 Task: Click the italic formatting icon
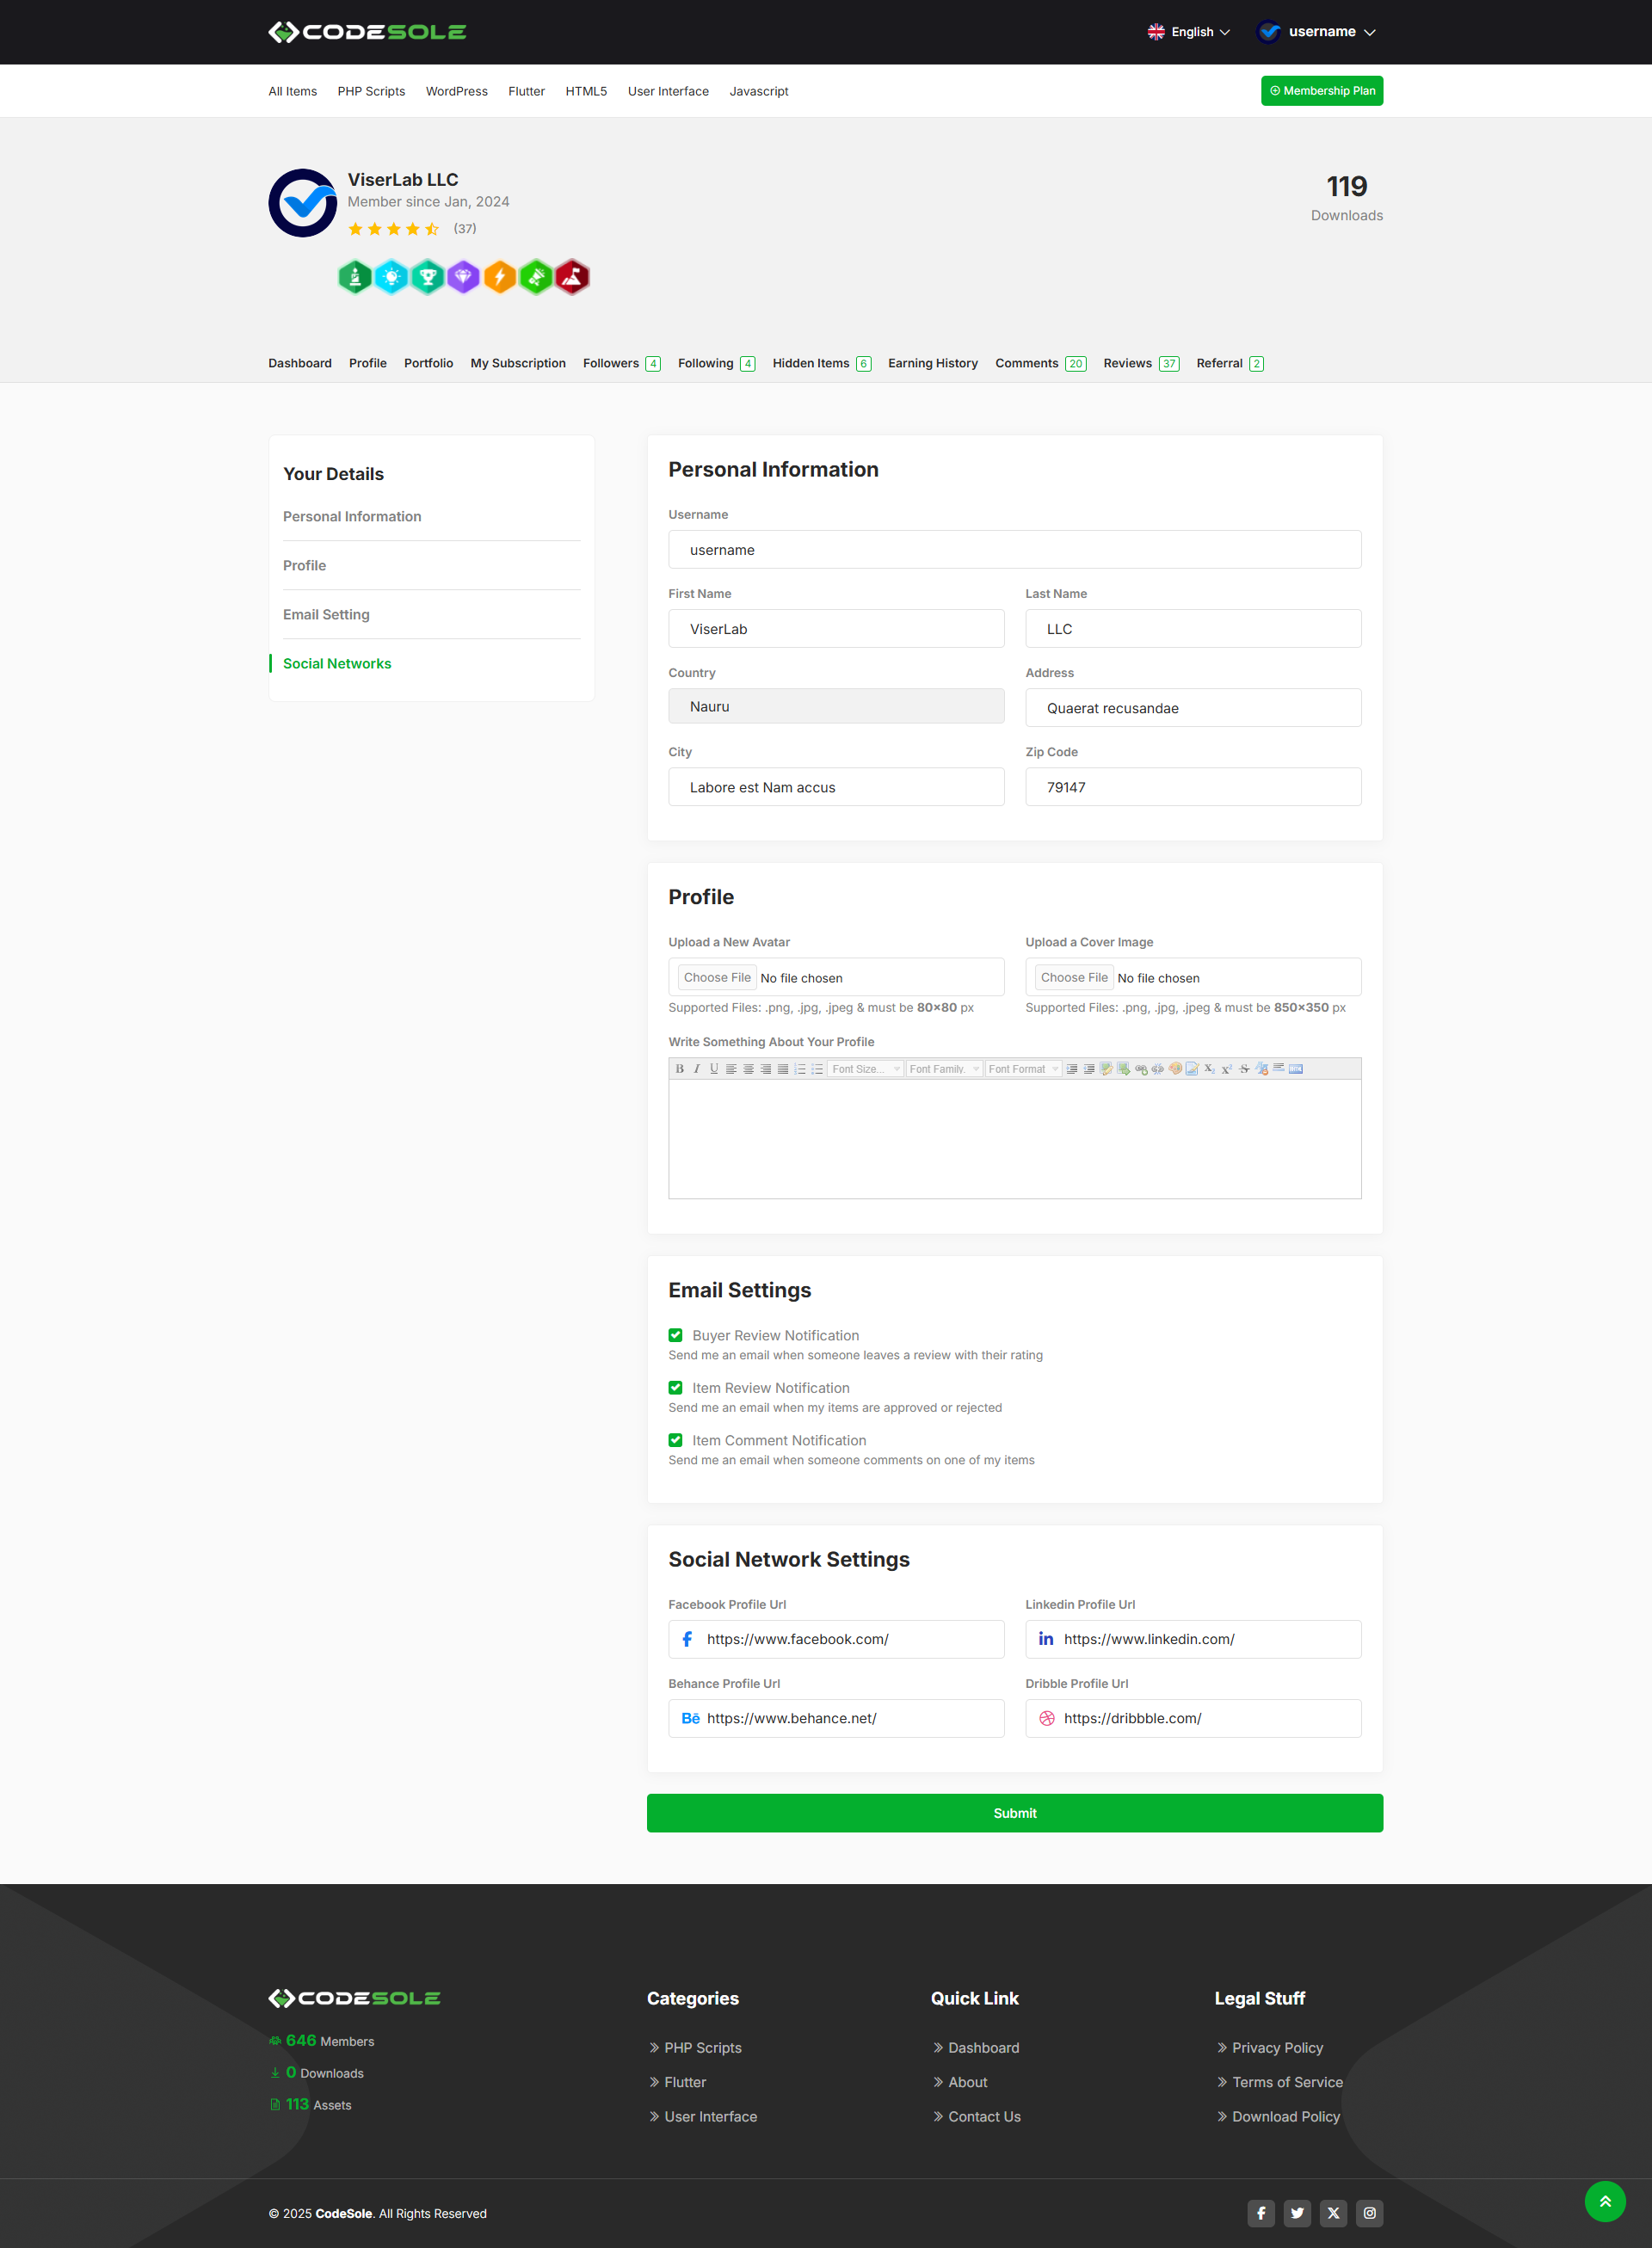coord(697,1069)
